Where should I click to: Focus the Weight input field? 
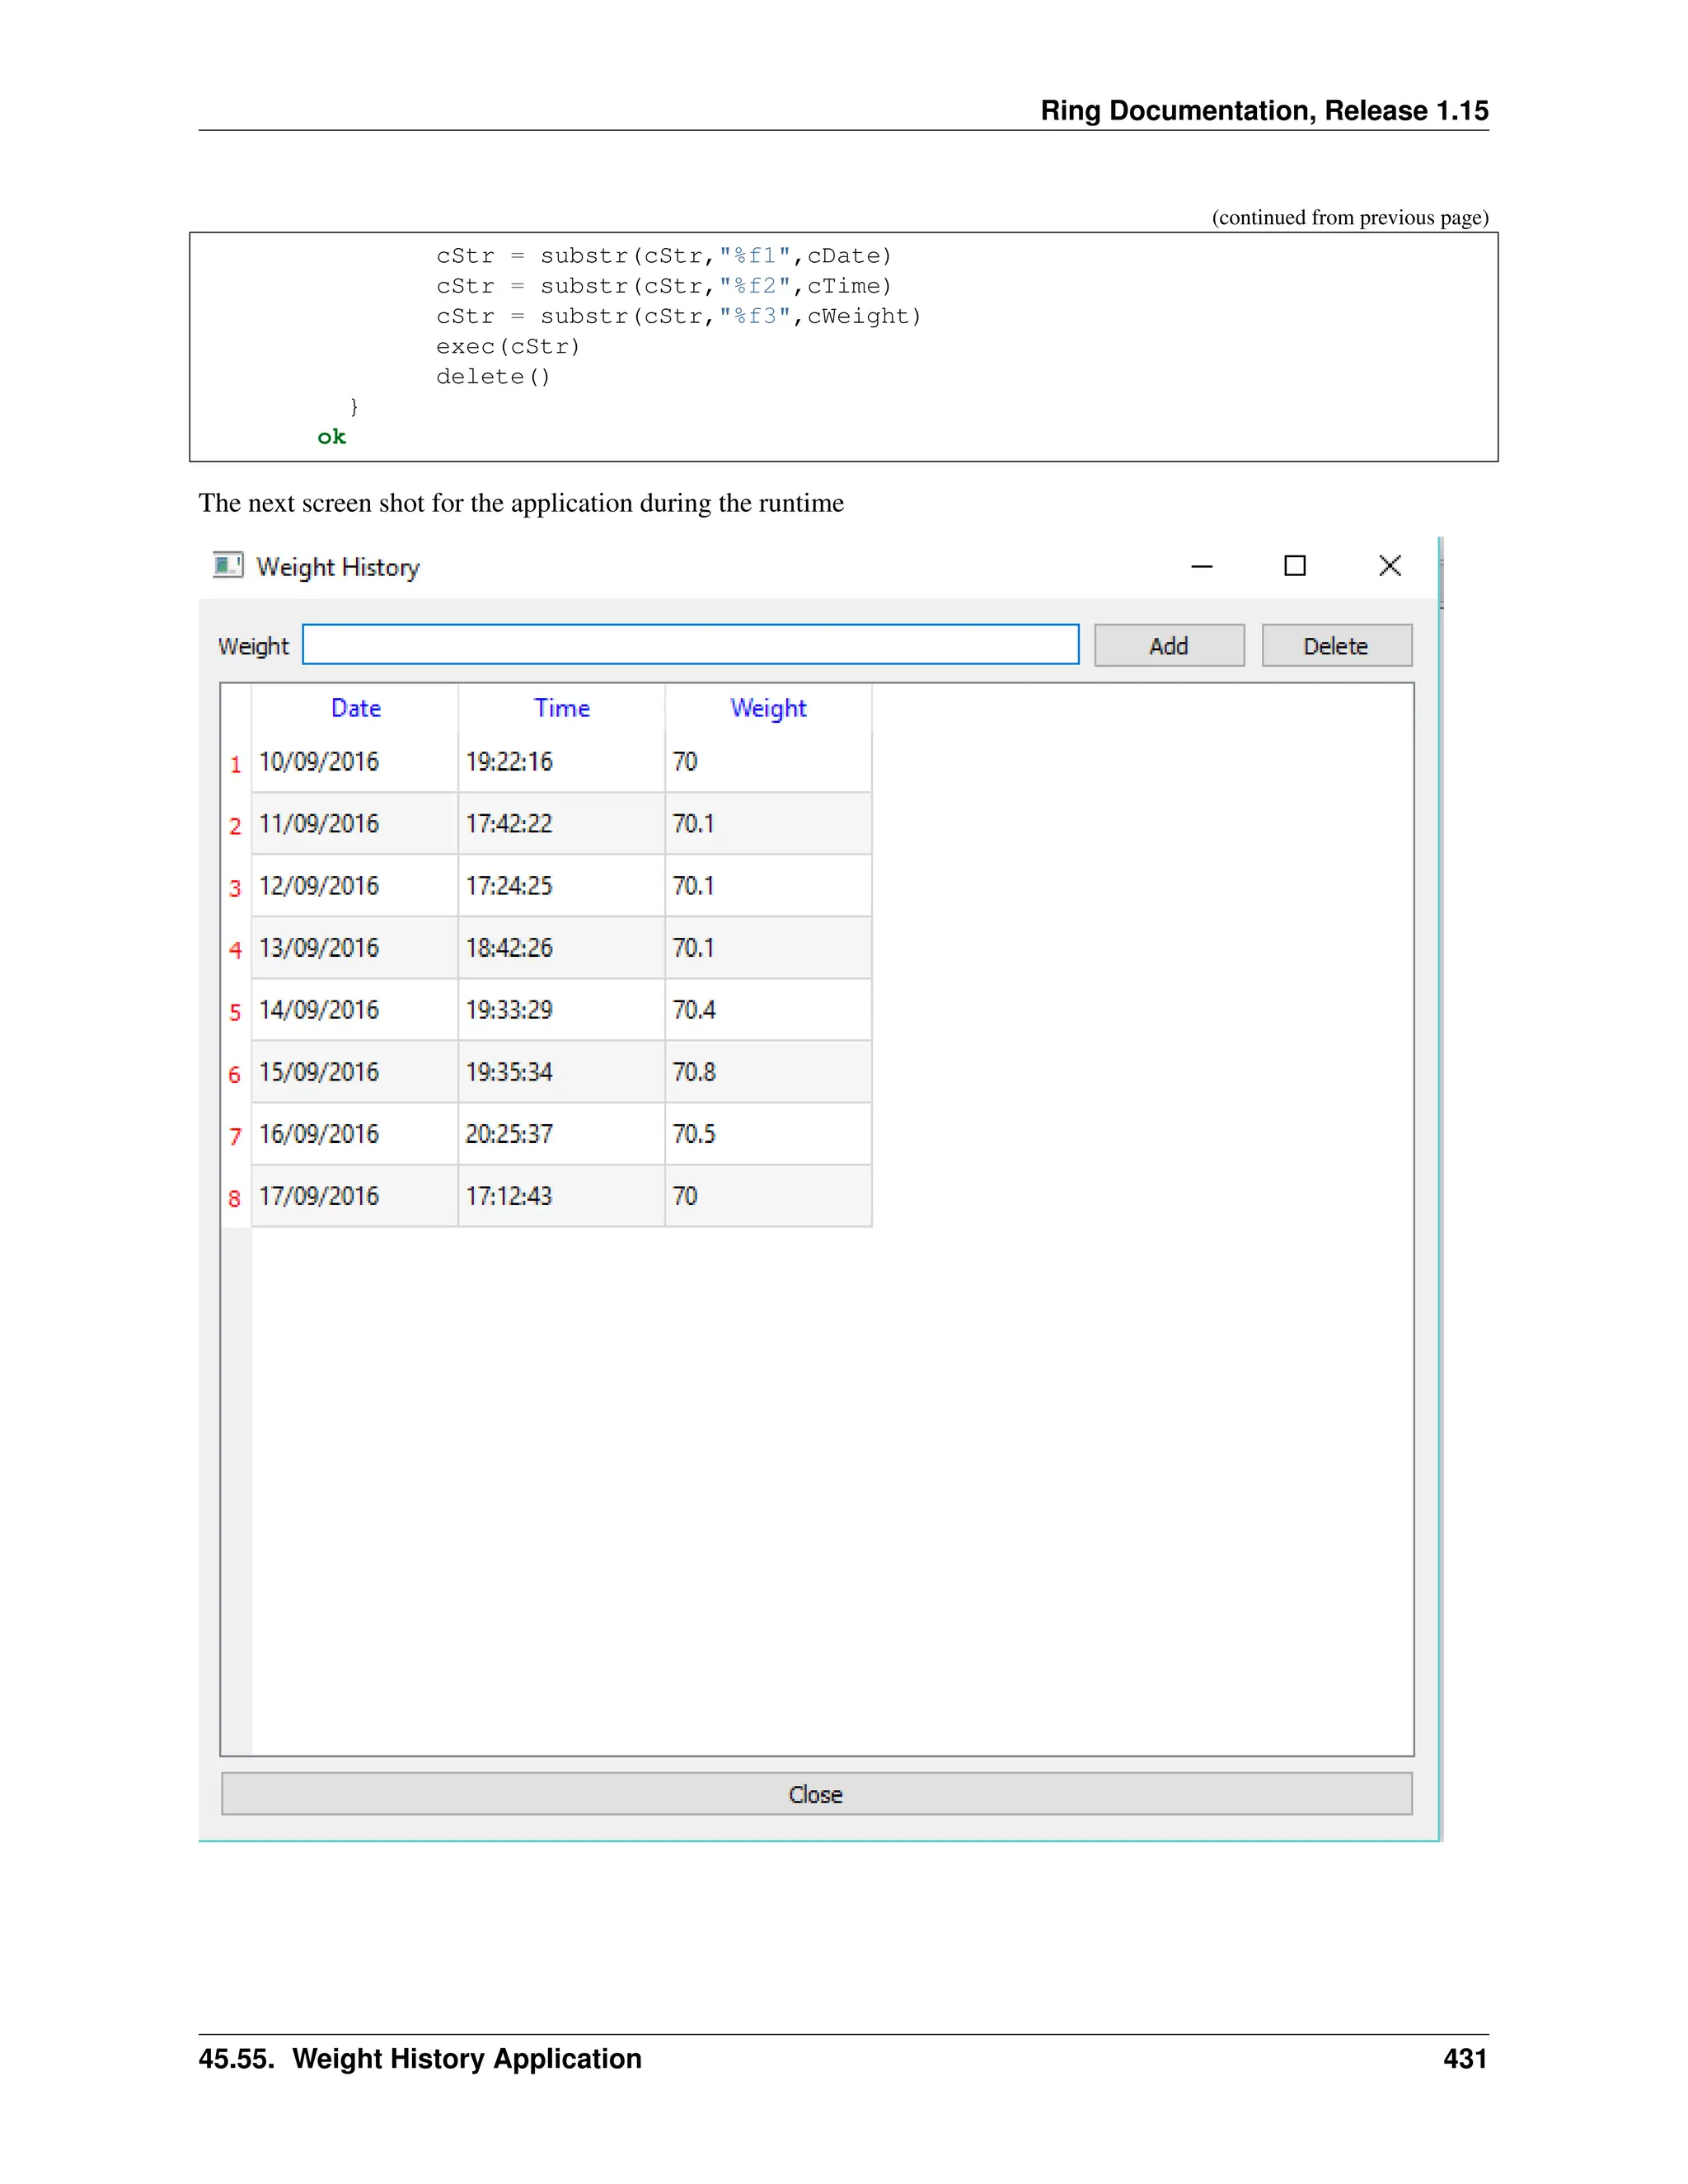tap(690, 645)
